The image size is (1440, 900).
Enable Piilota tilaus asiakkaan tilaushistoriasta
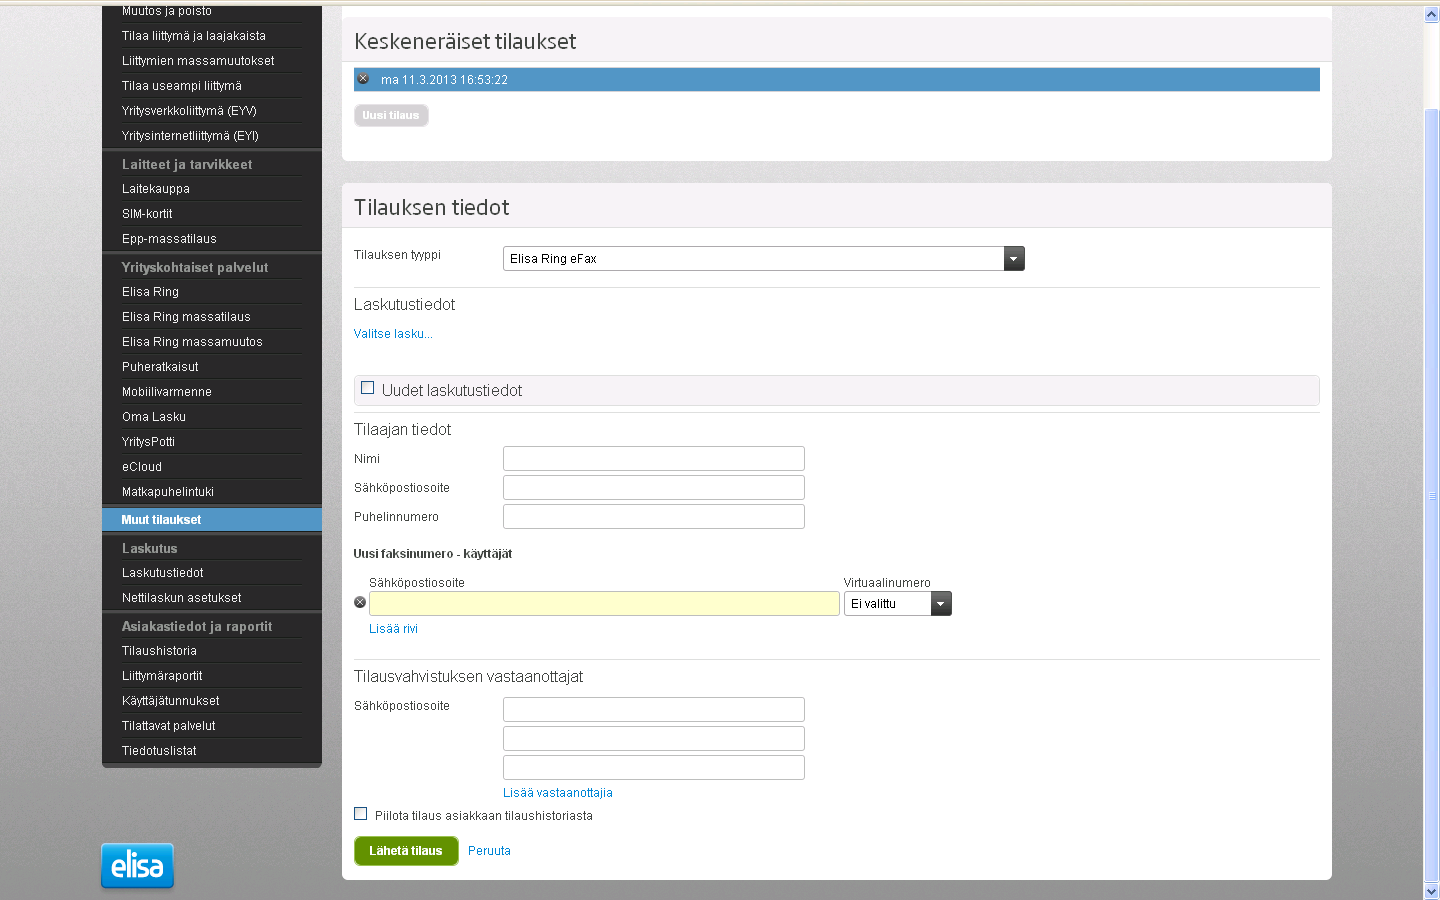360,814
